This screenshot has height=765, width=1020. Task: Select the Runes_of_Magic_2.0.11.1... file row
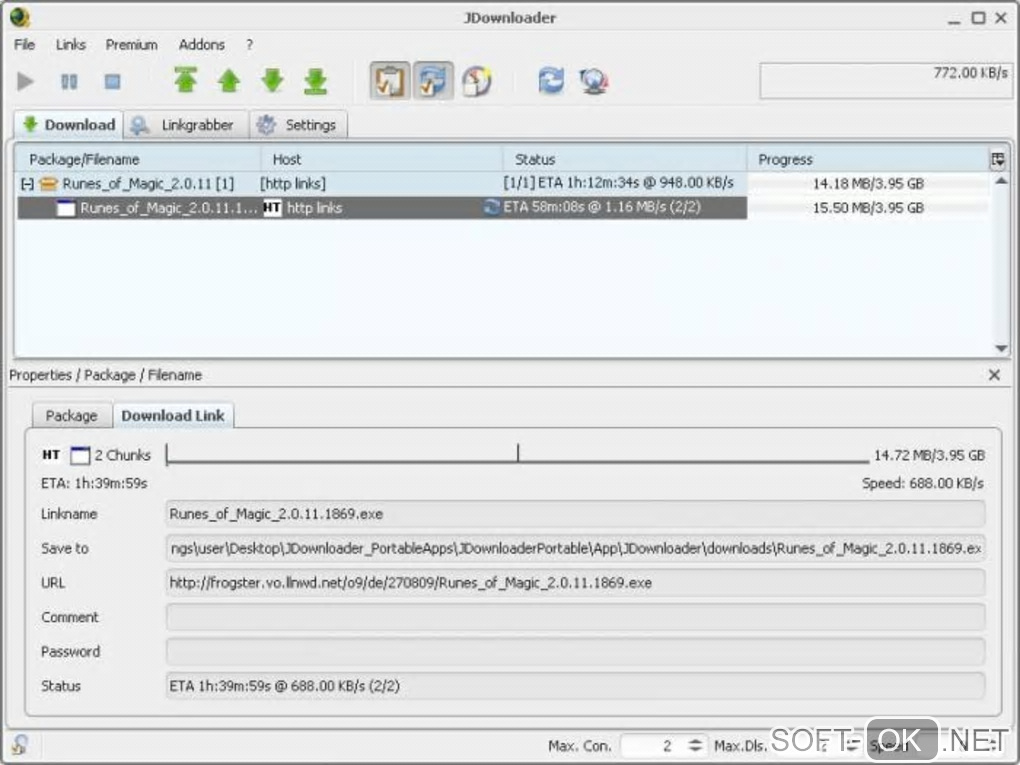click(x=382, y=208)
